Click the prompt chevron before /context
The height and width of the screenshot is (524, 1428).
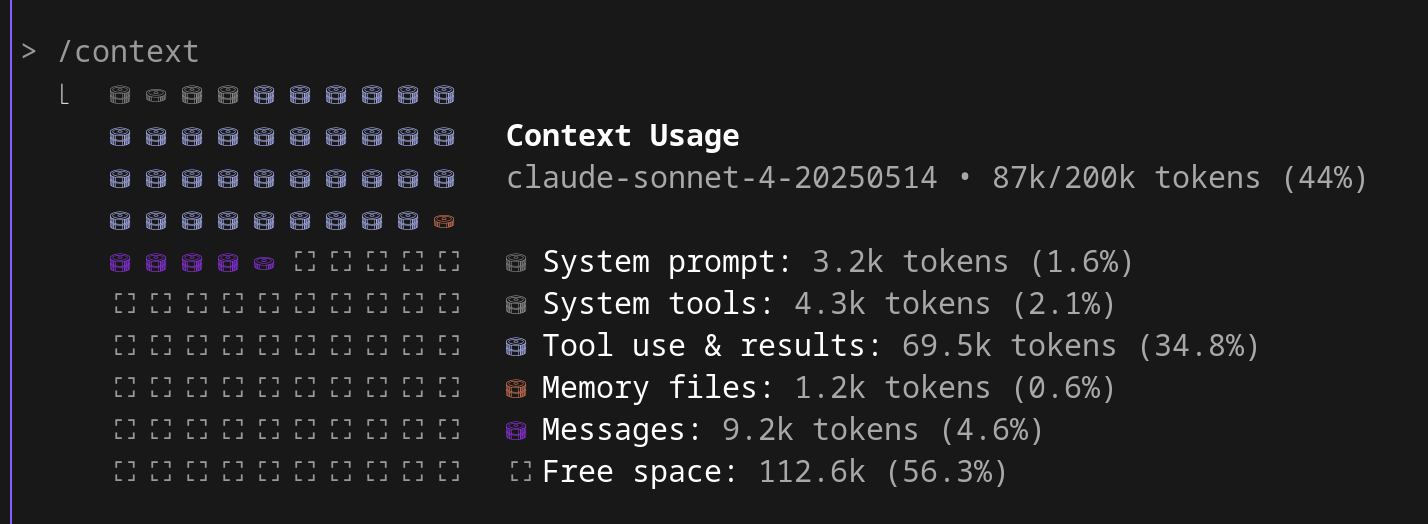pos(29,51)
